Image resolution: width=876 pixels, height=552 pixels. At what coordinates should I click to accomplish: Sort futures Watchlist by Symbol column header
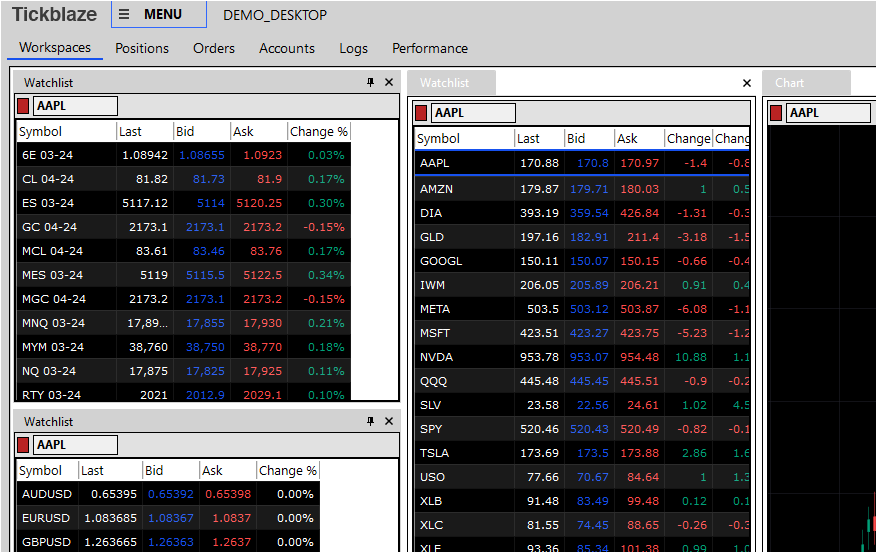66,131
